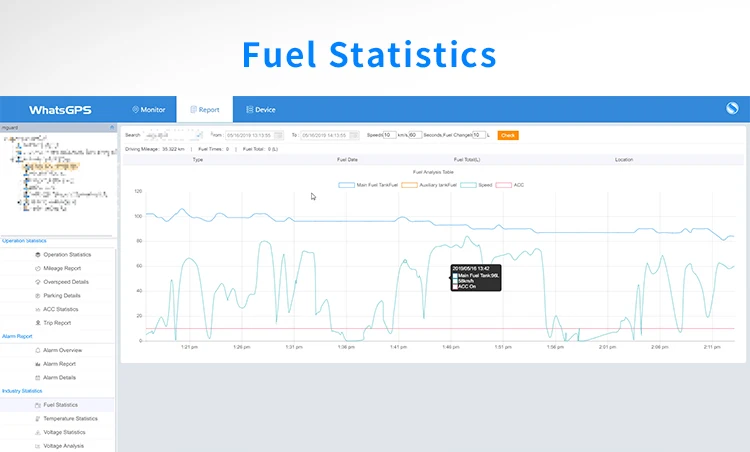The image size is (750, 452).
Task: Open Alarm Details
Action: (x=59, y=377)
